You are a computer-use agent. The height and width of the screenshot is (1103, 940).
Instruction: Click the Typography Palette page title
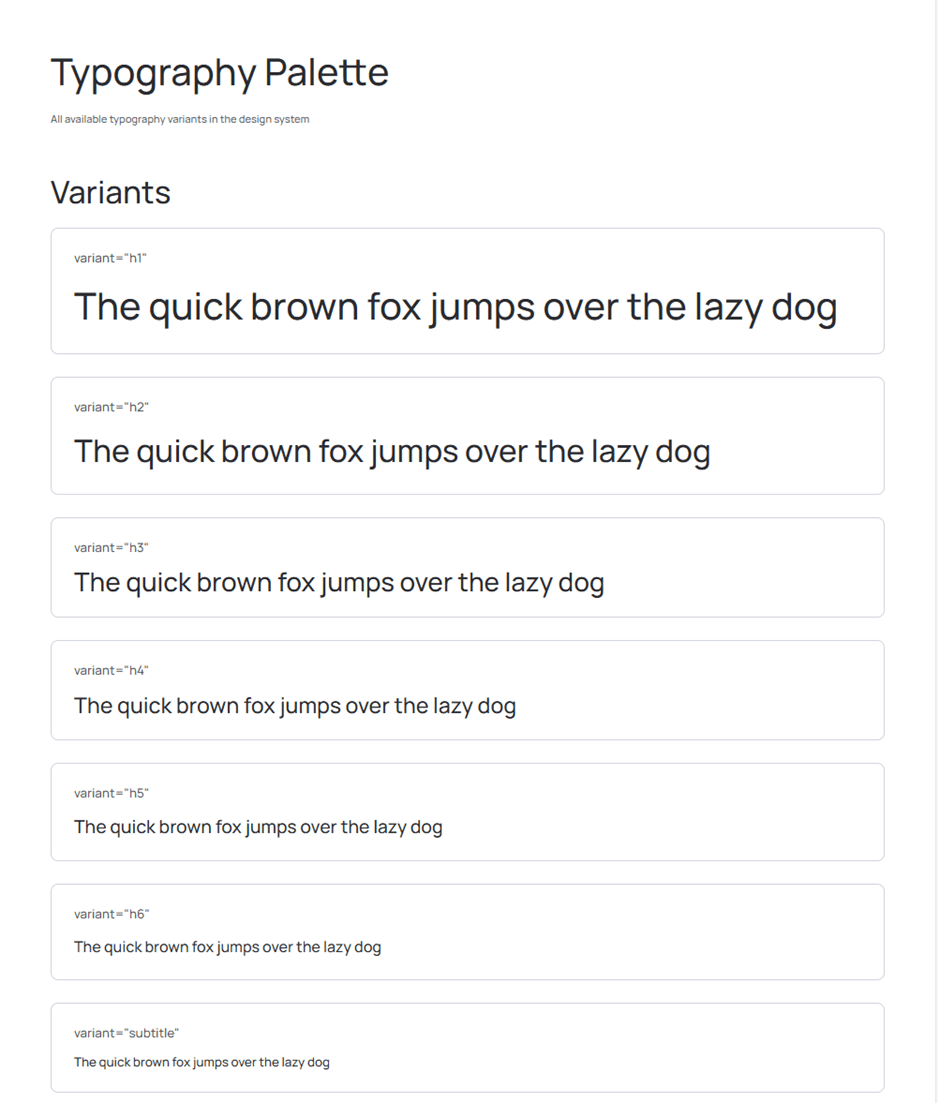pos(219,73)
